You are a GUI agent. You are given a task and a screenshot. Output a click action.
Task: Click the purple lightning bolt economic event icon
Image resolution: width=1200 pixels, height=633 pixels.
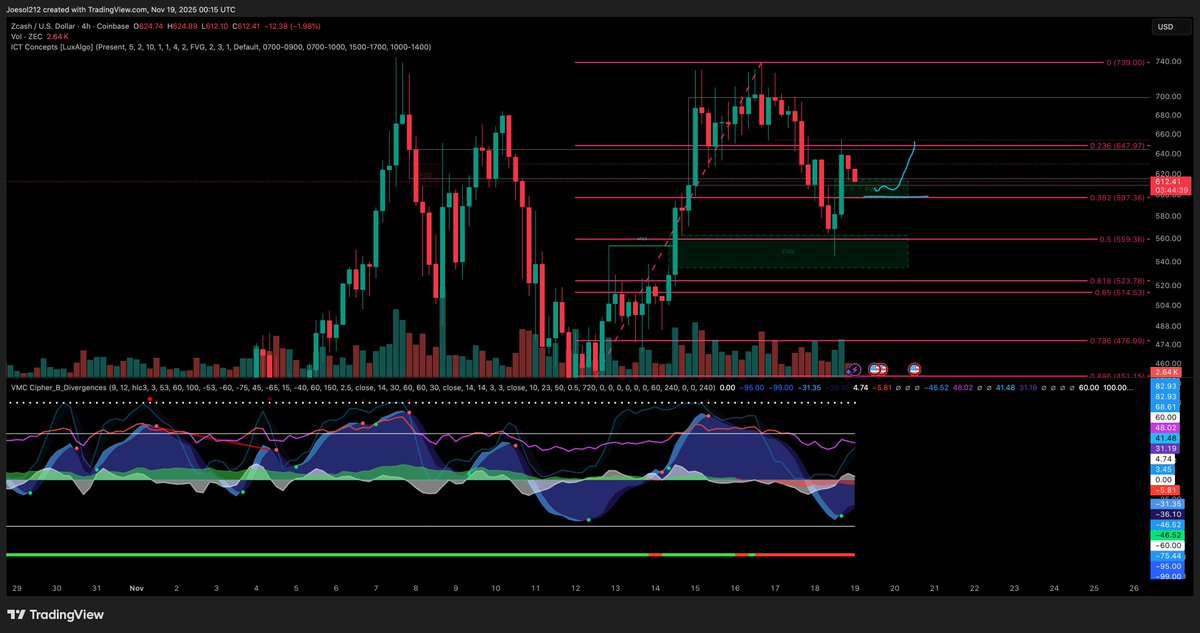854,369
